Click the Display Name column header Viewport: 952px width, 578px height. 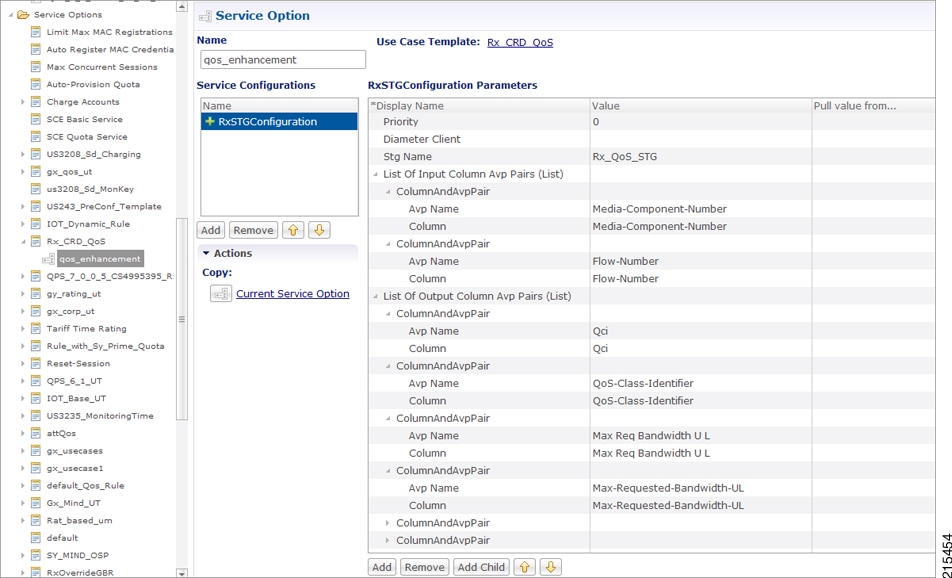(x=479, y=106)
